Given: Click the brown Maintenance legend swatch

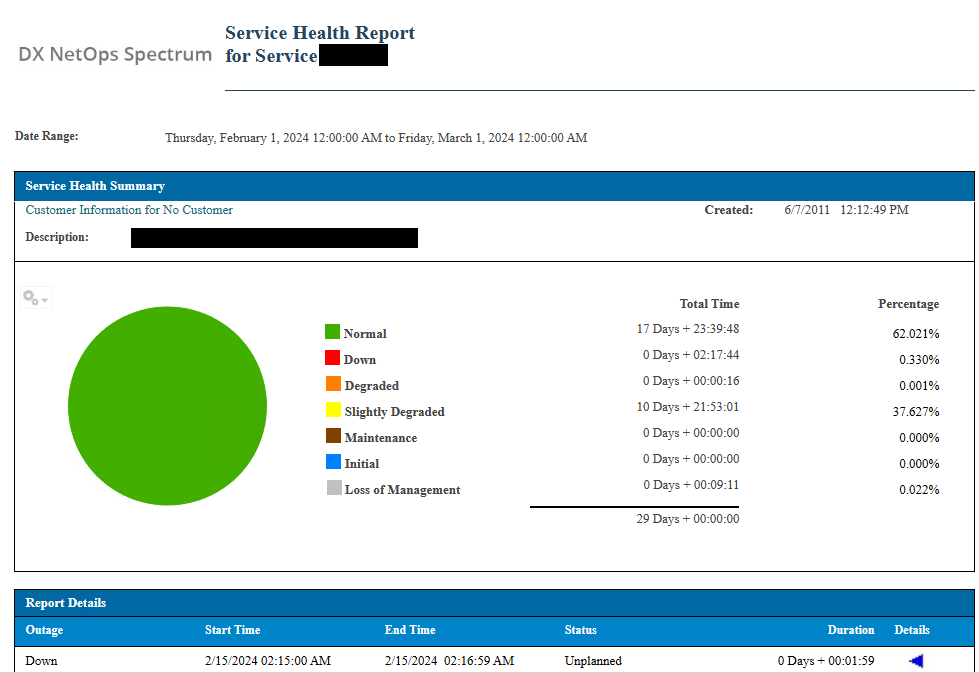Looking at the screenshot, I should (333, 436).
